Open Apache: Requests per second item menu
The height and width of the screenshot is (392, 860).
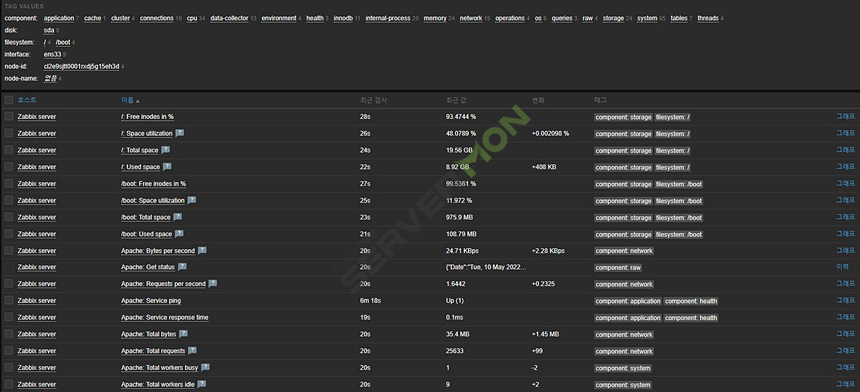163,284
